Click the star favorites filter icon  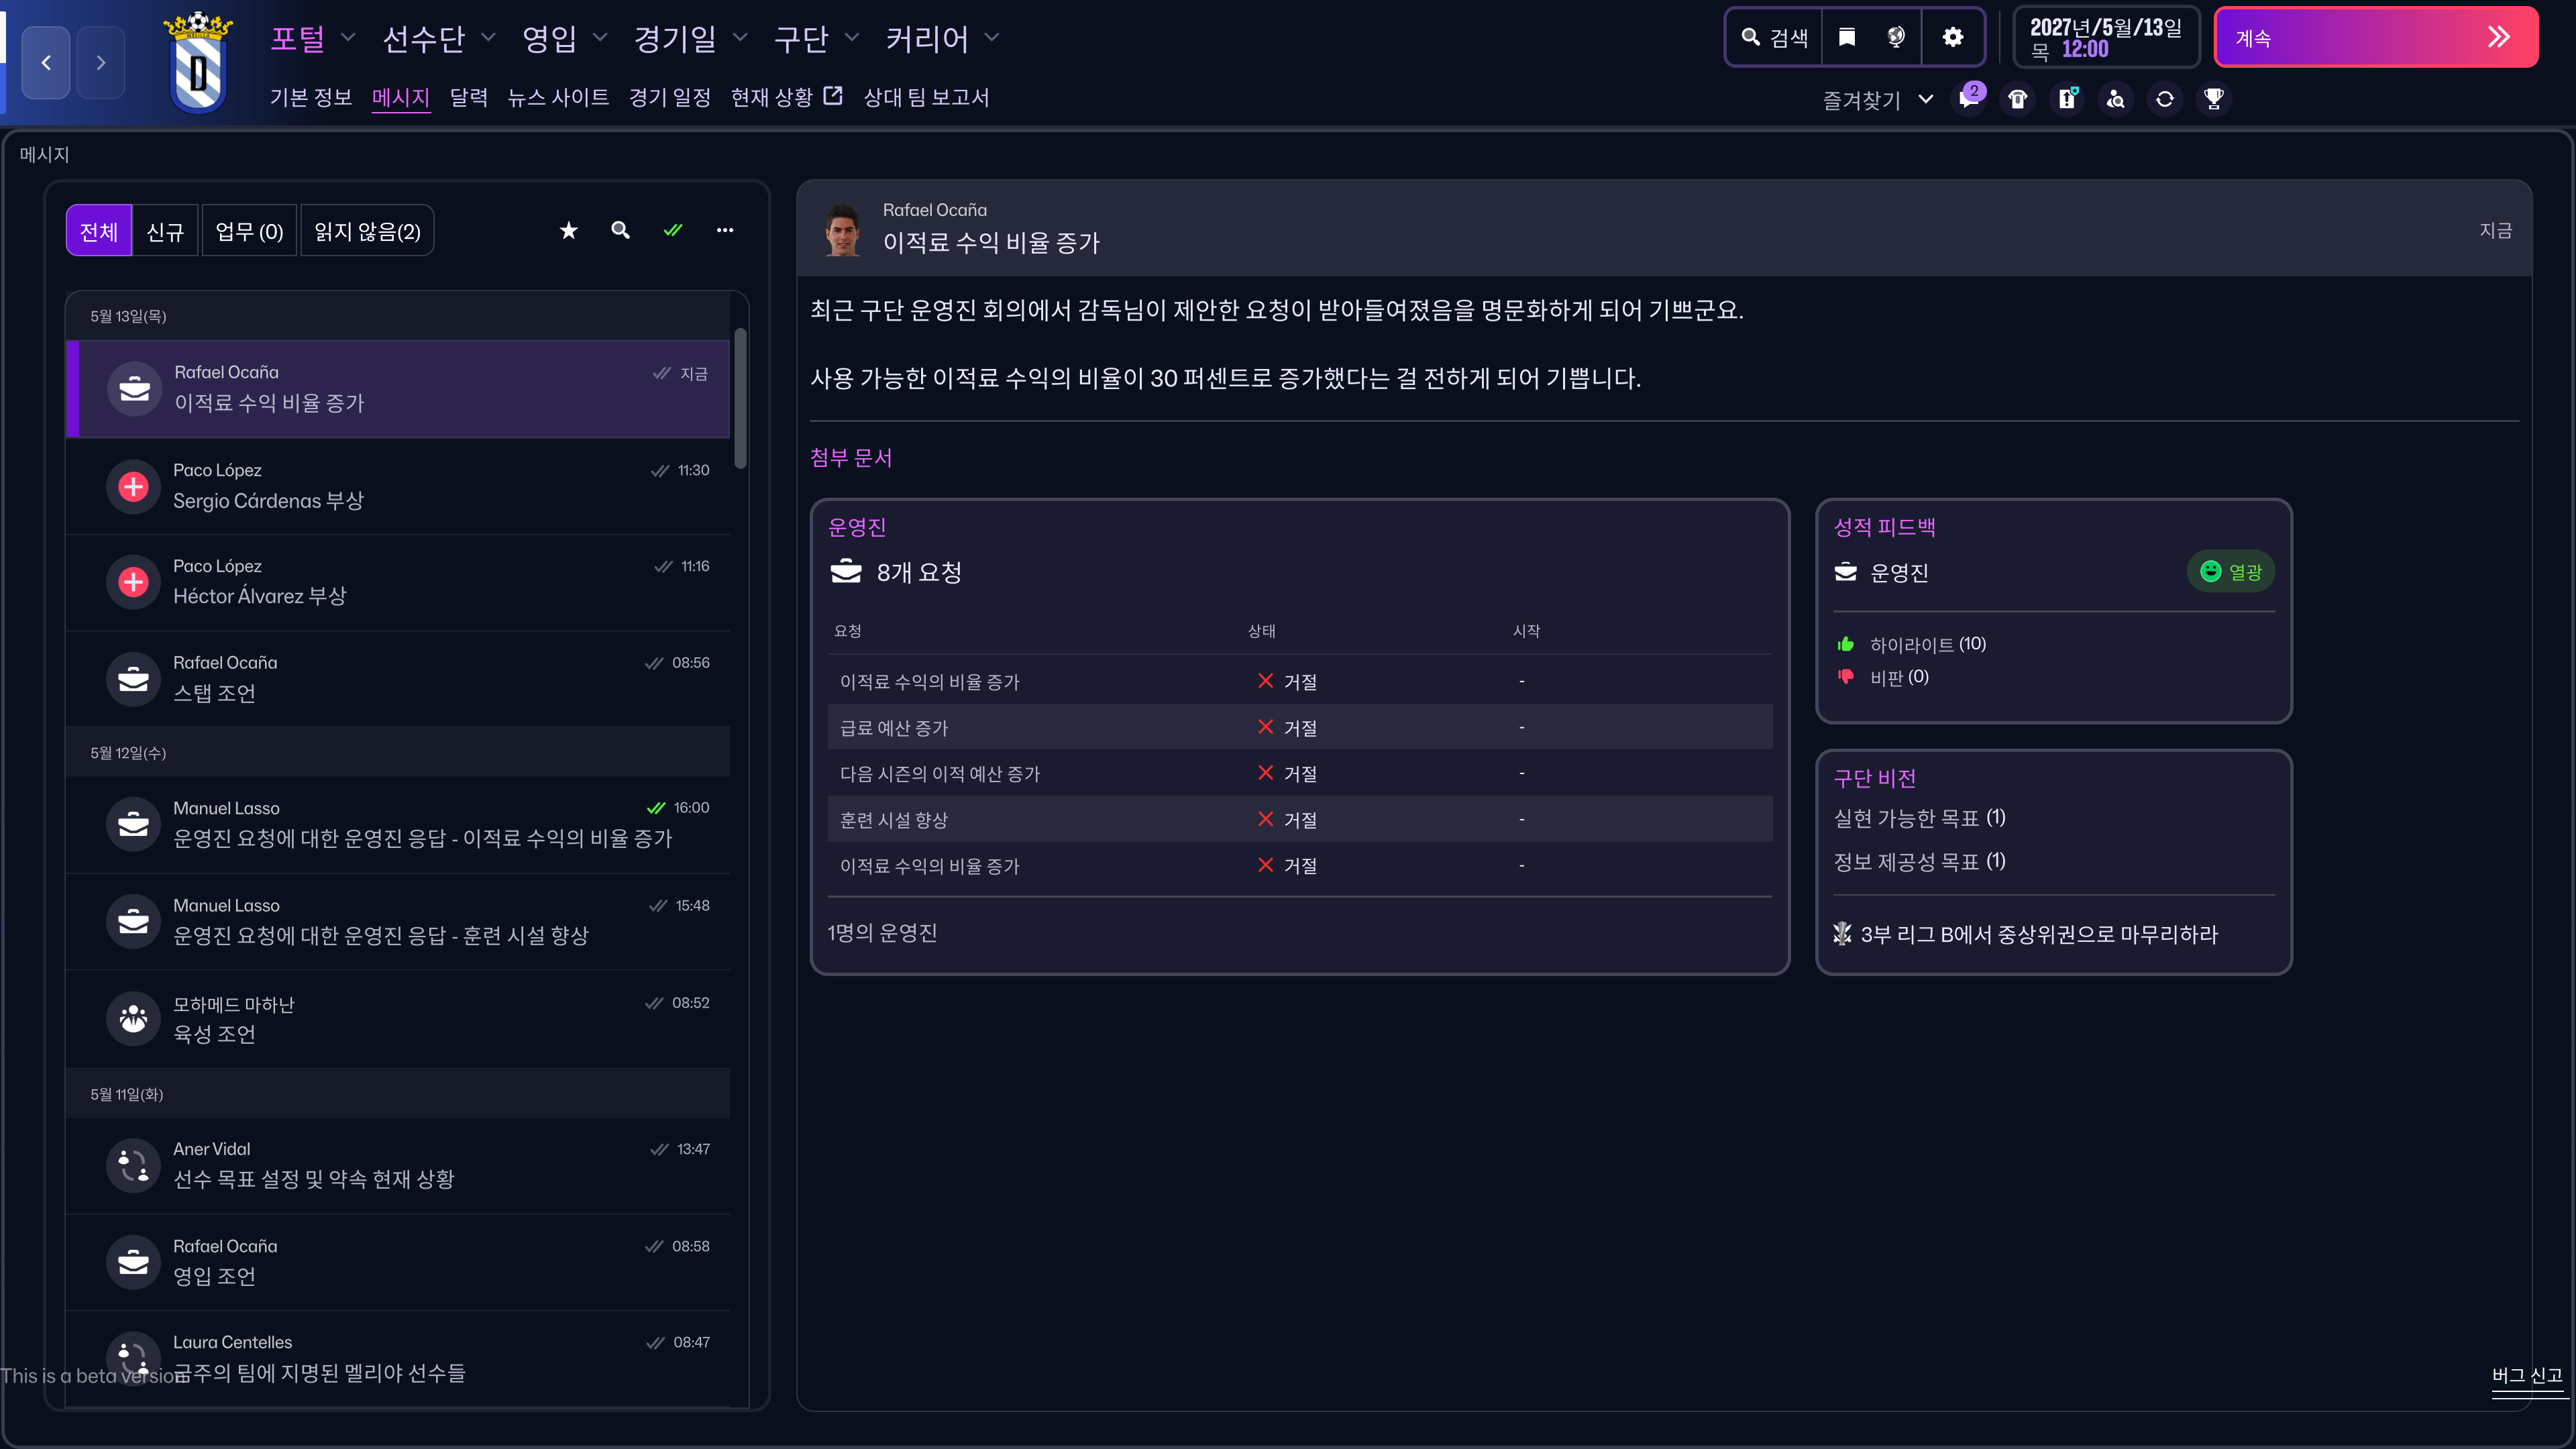[x=568, y=231]
